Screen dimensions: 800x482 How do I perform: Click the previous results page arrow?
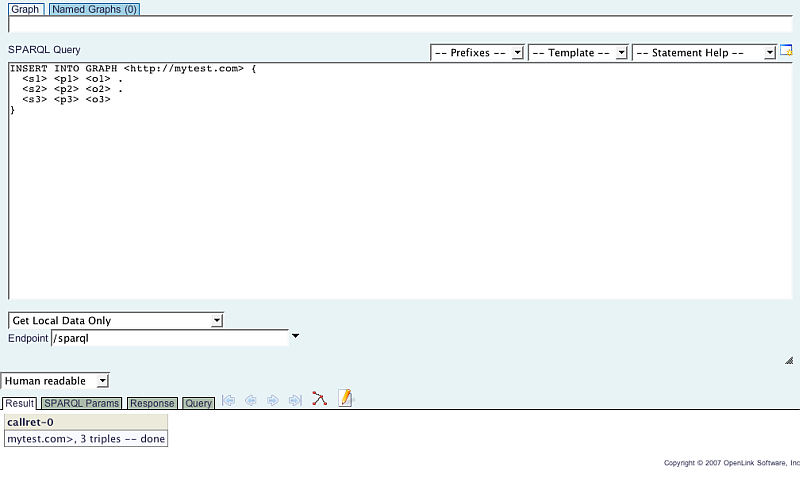click(251, 400)
